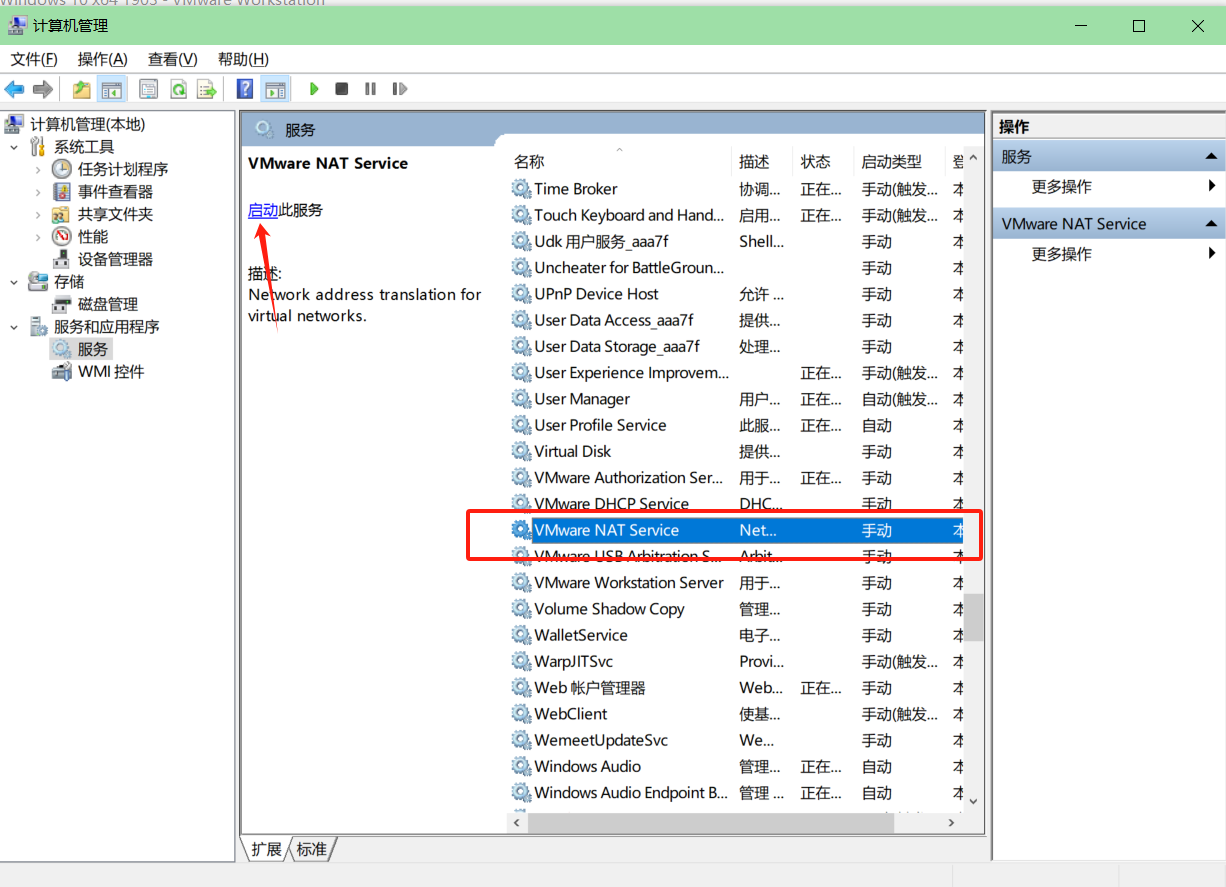Select 计算机管理(本地) root node
The height and width of the screenshot is (887, 1226).
(87, 124)
